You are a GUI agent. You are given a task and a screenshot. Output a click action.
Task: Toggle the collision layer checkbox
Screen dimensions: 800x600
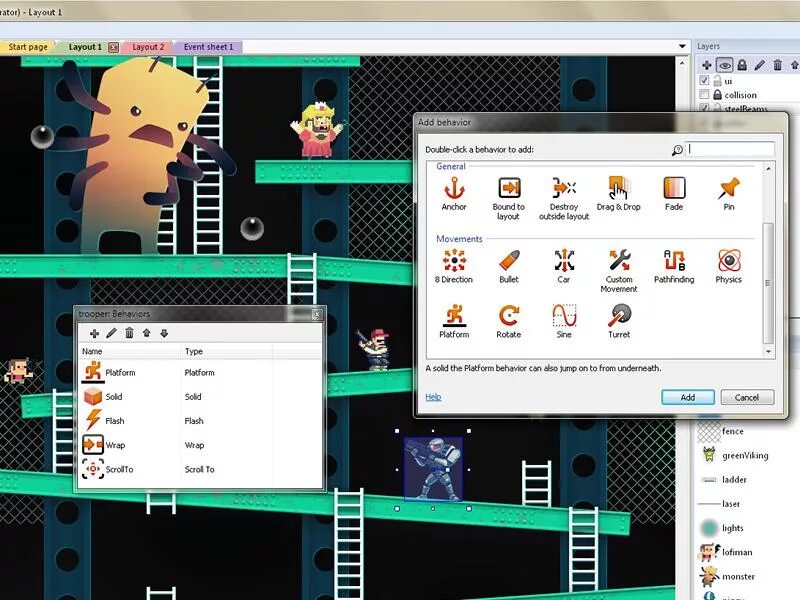(x=704, y=94)
